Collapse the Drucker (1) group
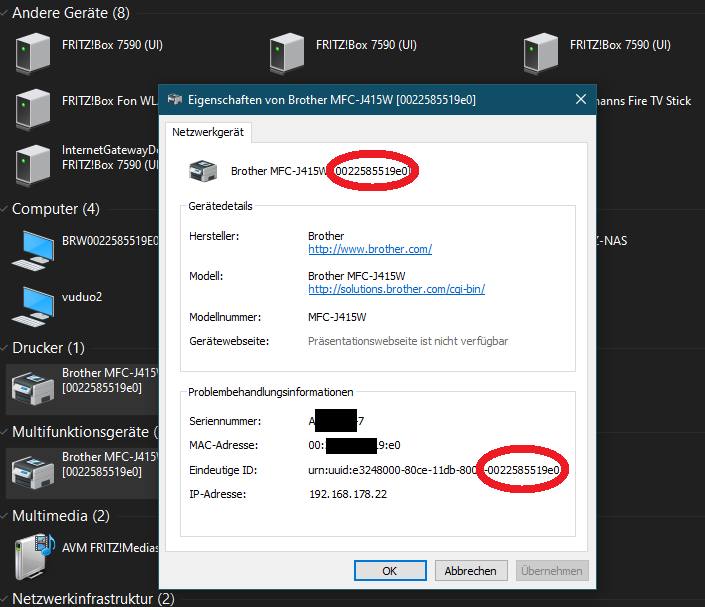Viewport: 705px width, 607px height. coord(4,348)
